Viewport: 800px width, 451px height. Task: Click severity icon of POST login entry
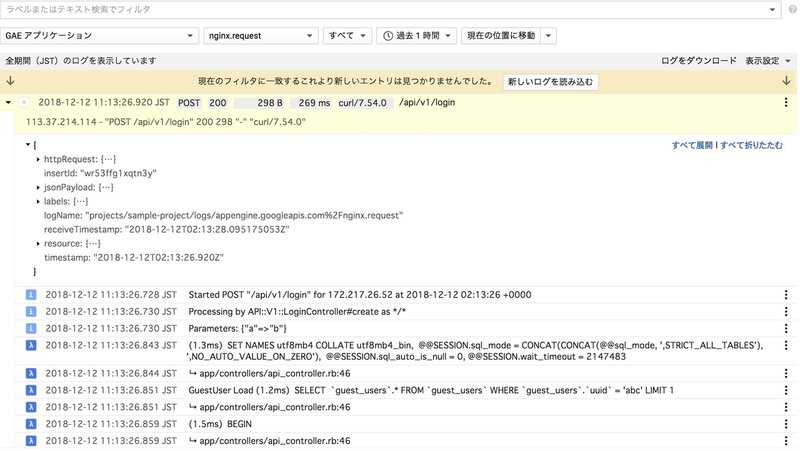pyautogui.click(x=24, y=103)
